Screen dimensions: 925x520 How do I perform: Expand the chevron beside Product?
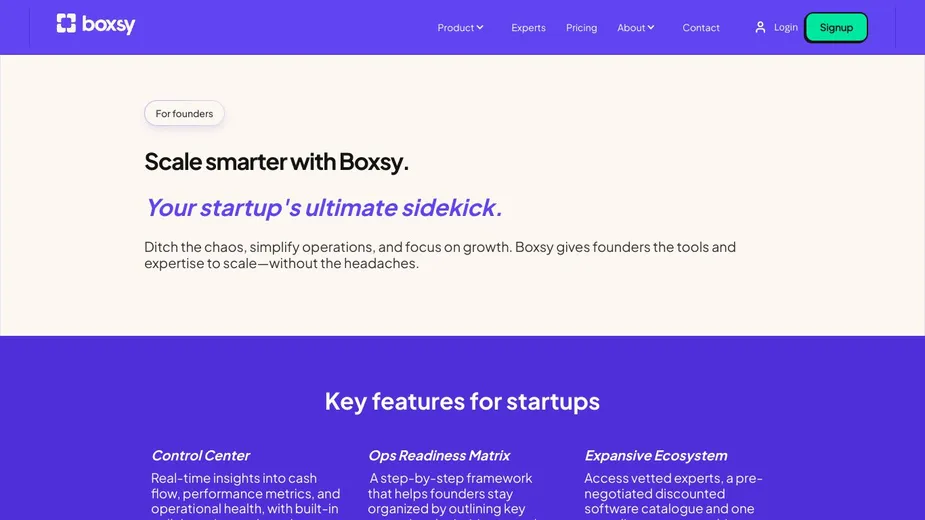[480, 28]
